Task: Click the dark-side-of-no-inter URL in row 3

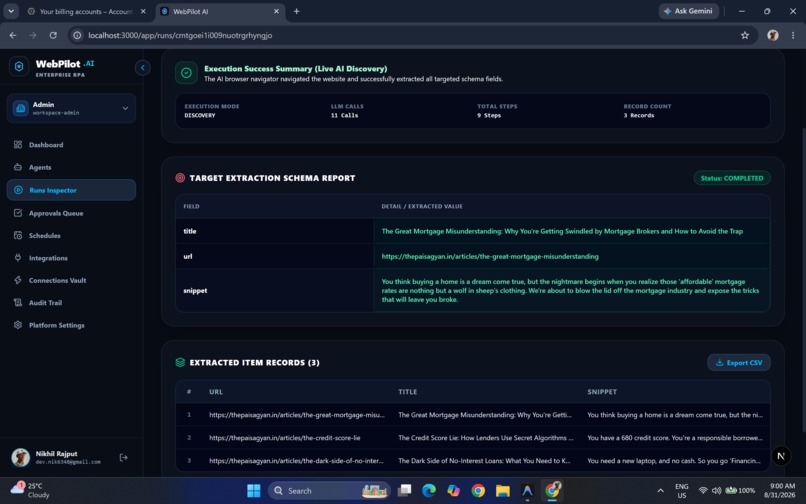Action: click(x=296, y=461)
